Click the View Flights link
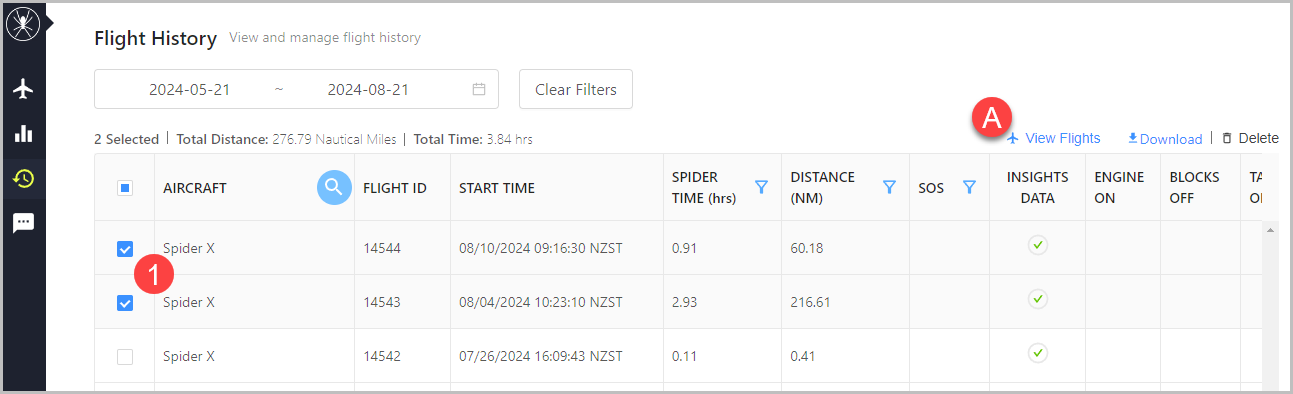1293x394 pixels. [1053, 138]
